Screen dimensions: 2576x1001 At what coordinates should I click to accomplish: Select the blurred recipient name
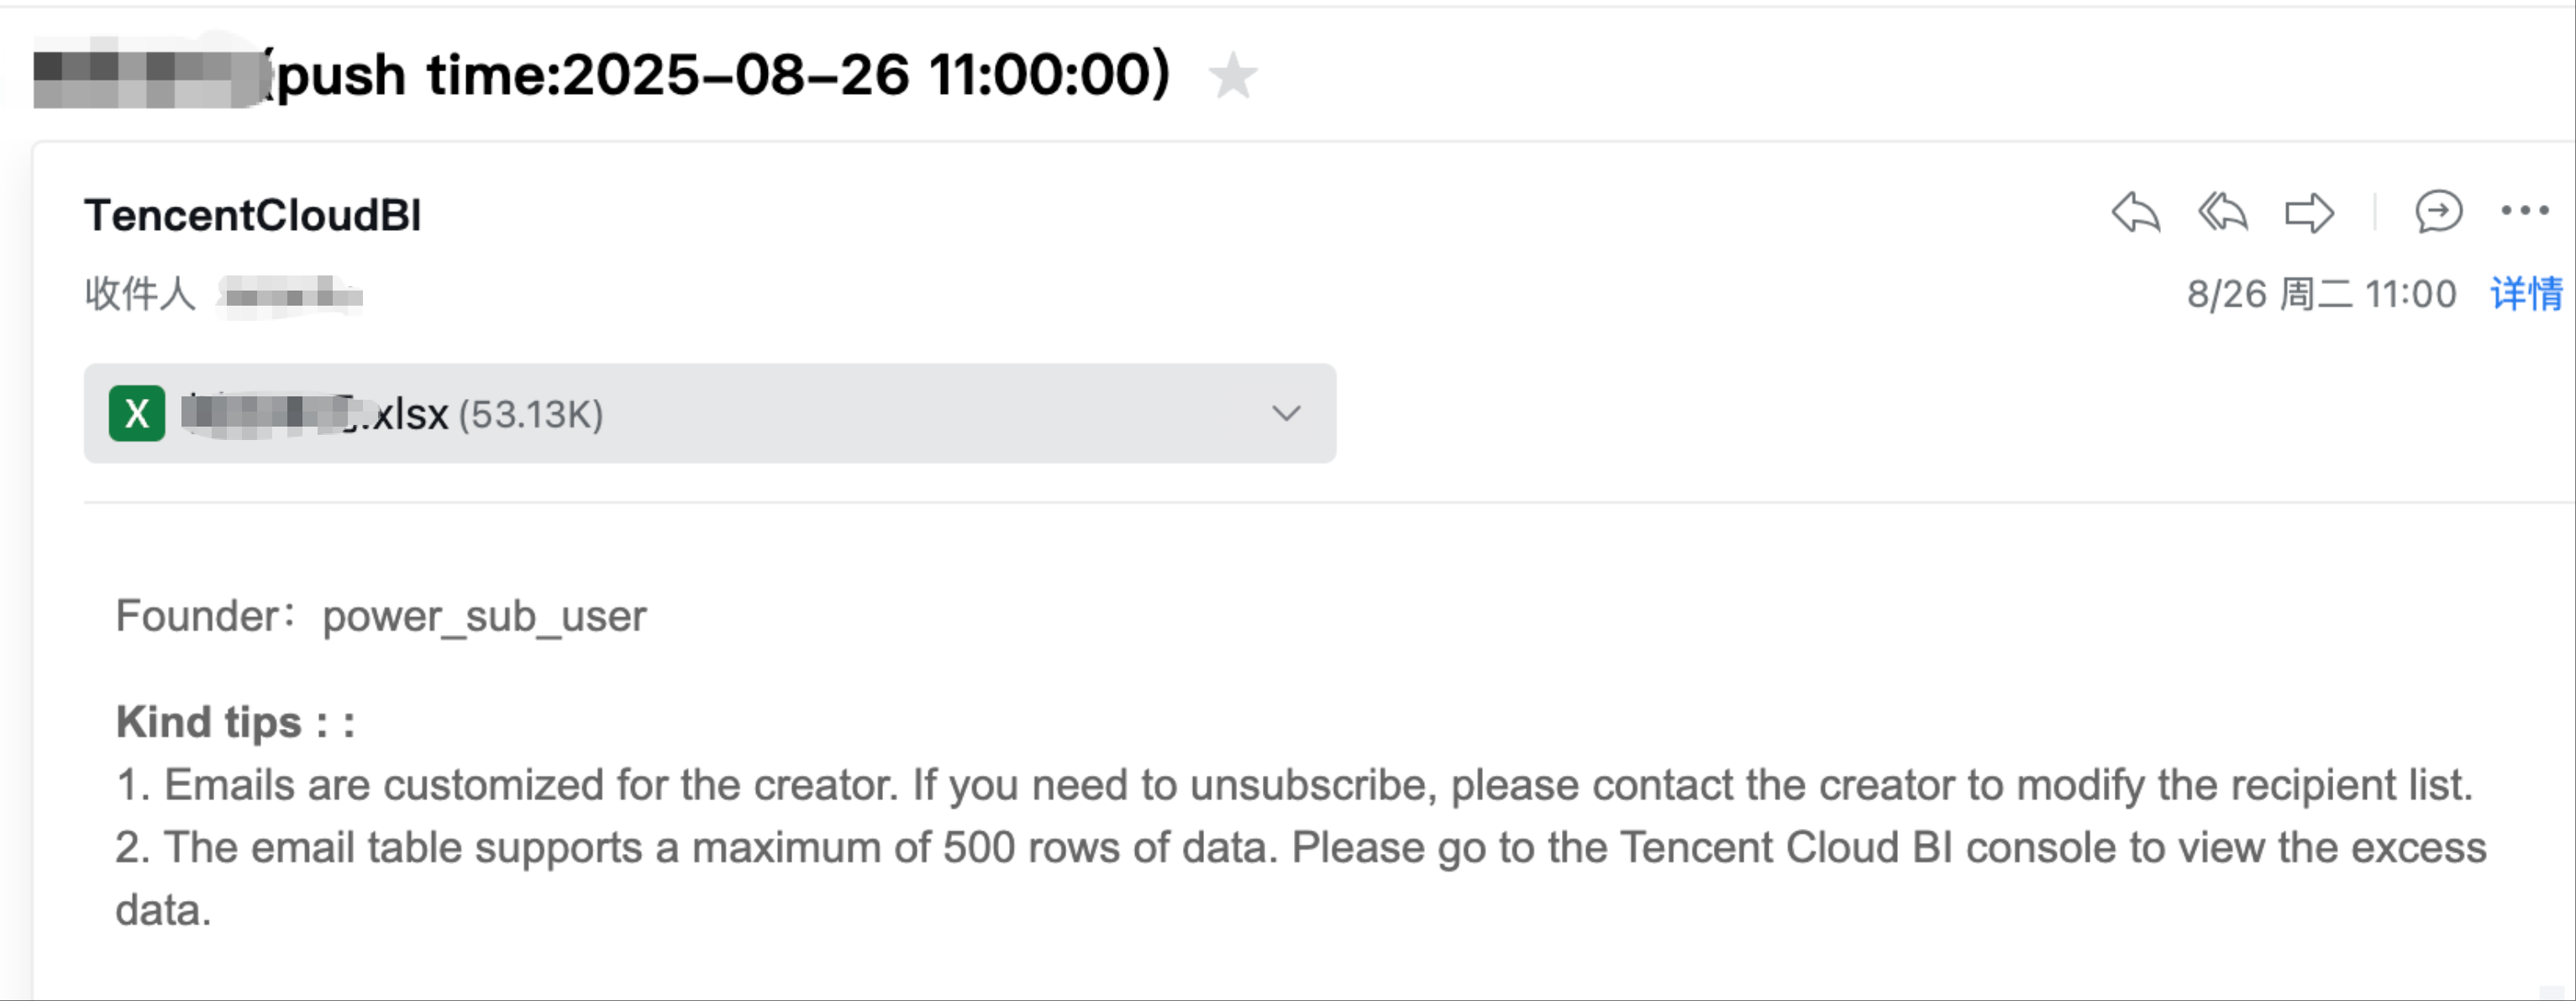pyautogui.click(x=292, y=295)
